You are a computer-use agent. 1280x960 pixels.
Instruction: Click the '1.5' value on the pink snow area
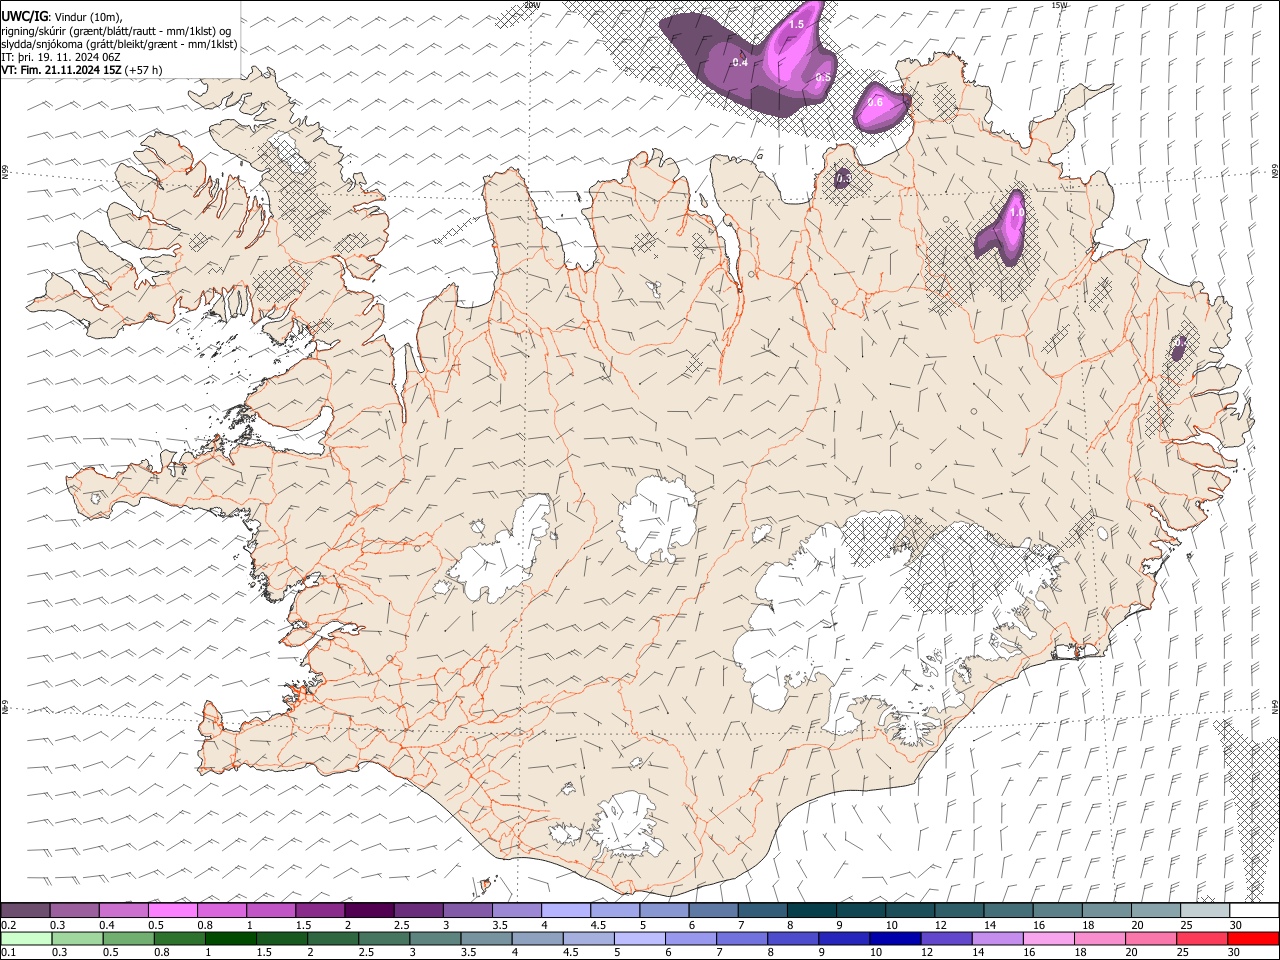pyautogui.click(x=797, y=24)
